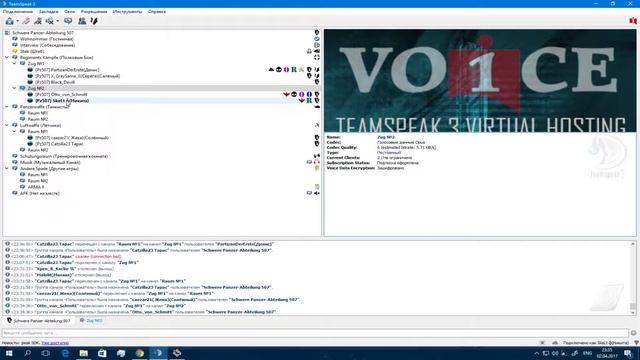Open the Разрешения menu
Screen dimensions: 640x360
[x=94, y=11]
